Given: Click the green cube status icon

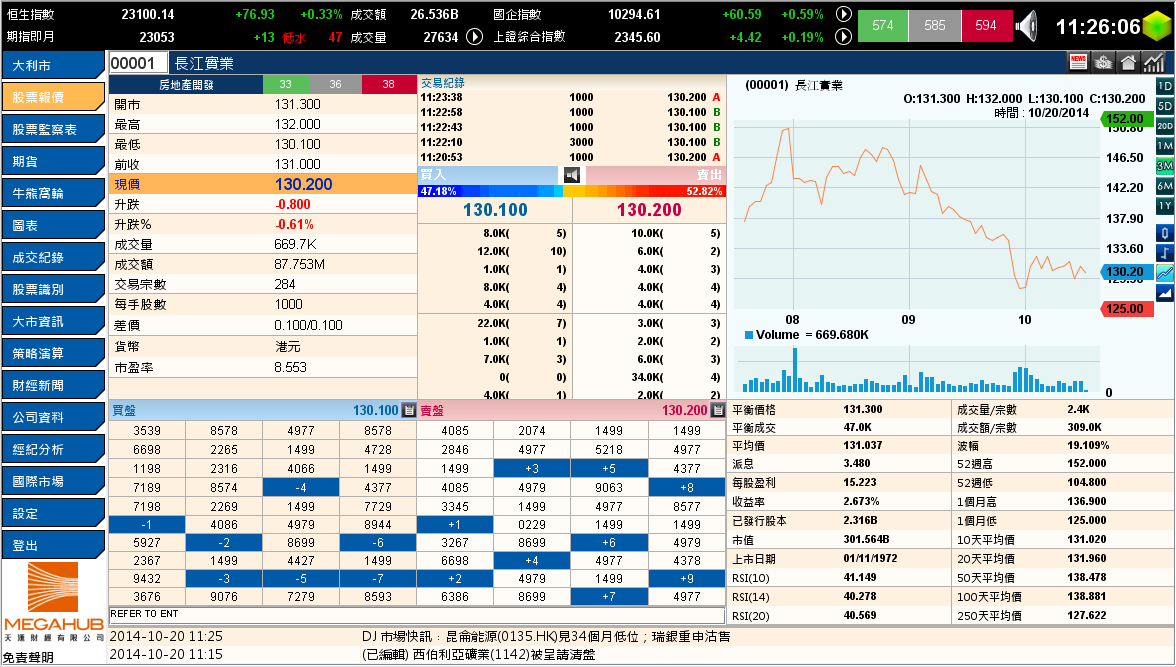Looking at the screenshot, I should point(1156,26).
